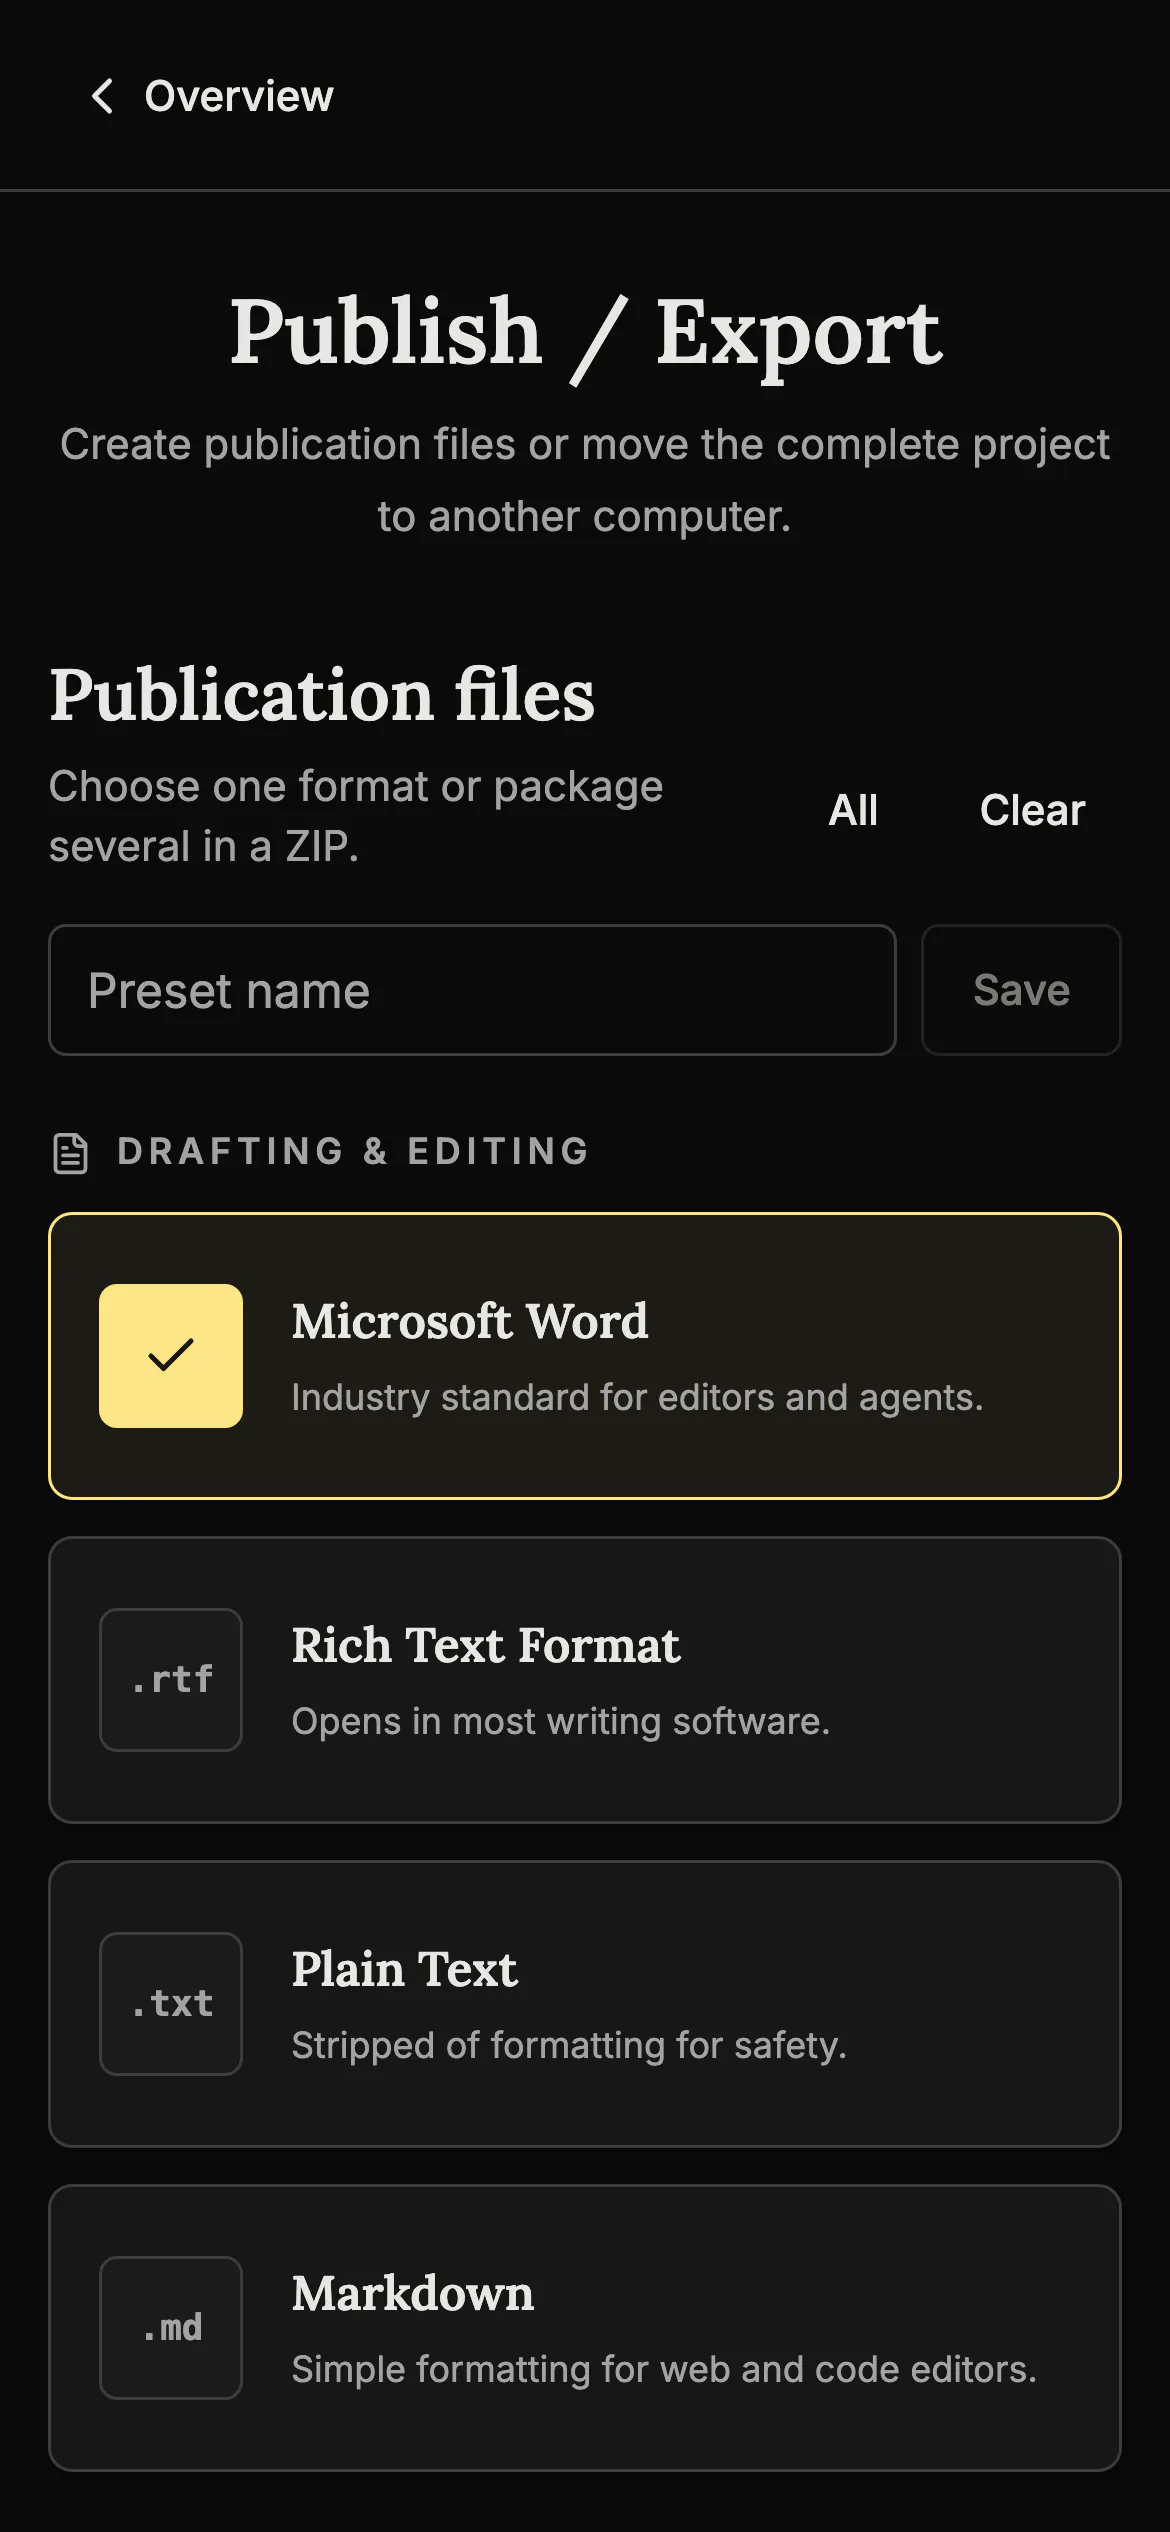This screenshot has width=1170, height=2532.
Task: Click 'Industry standard for editors and agents.'
Action: (637, 1398)
